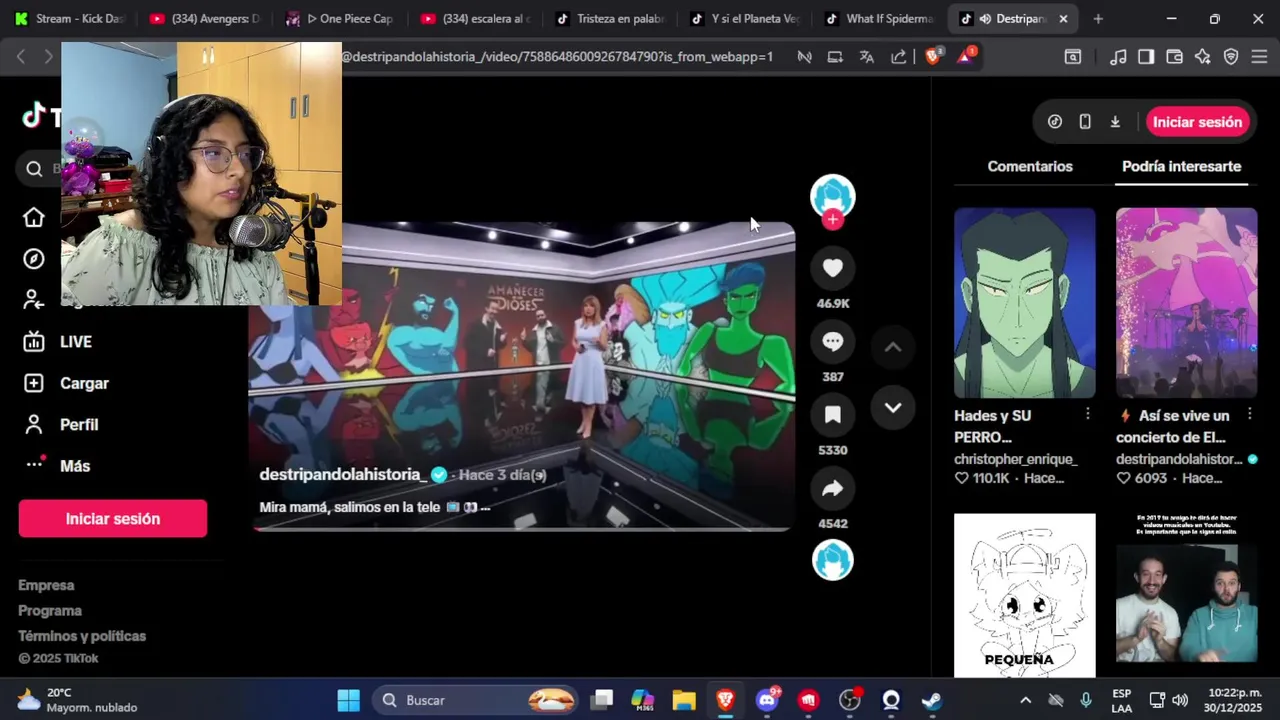
Task: Click Brave Shields lion icon in address bar
Action: click(x=933, y=57)
